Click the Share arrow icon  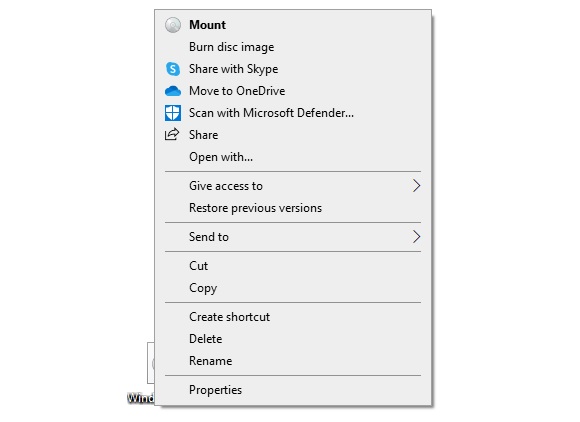coord(172,134)
